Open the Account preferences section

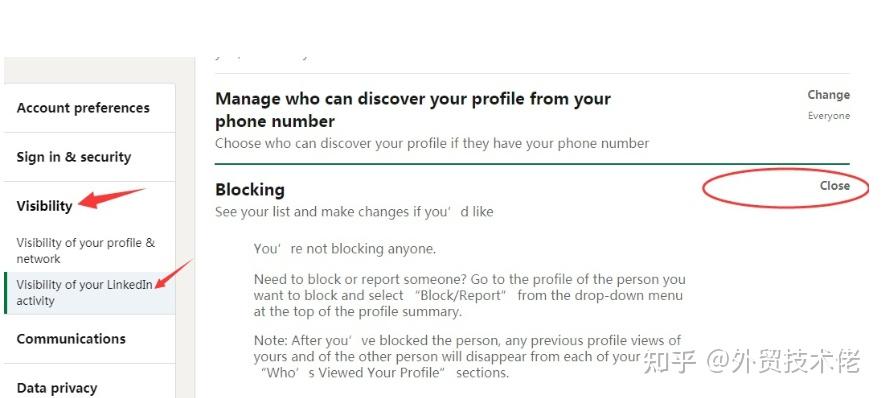point(83,108)
